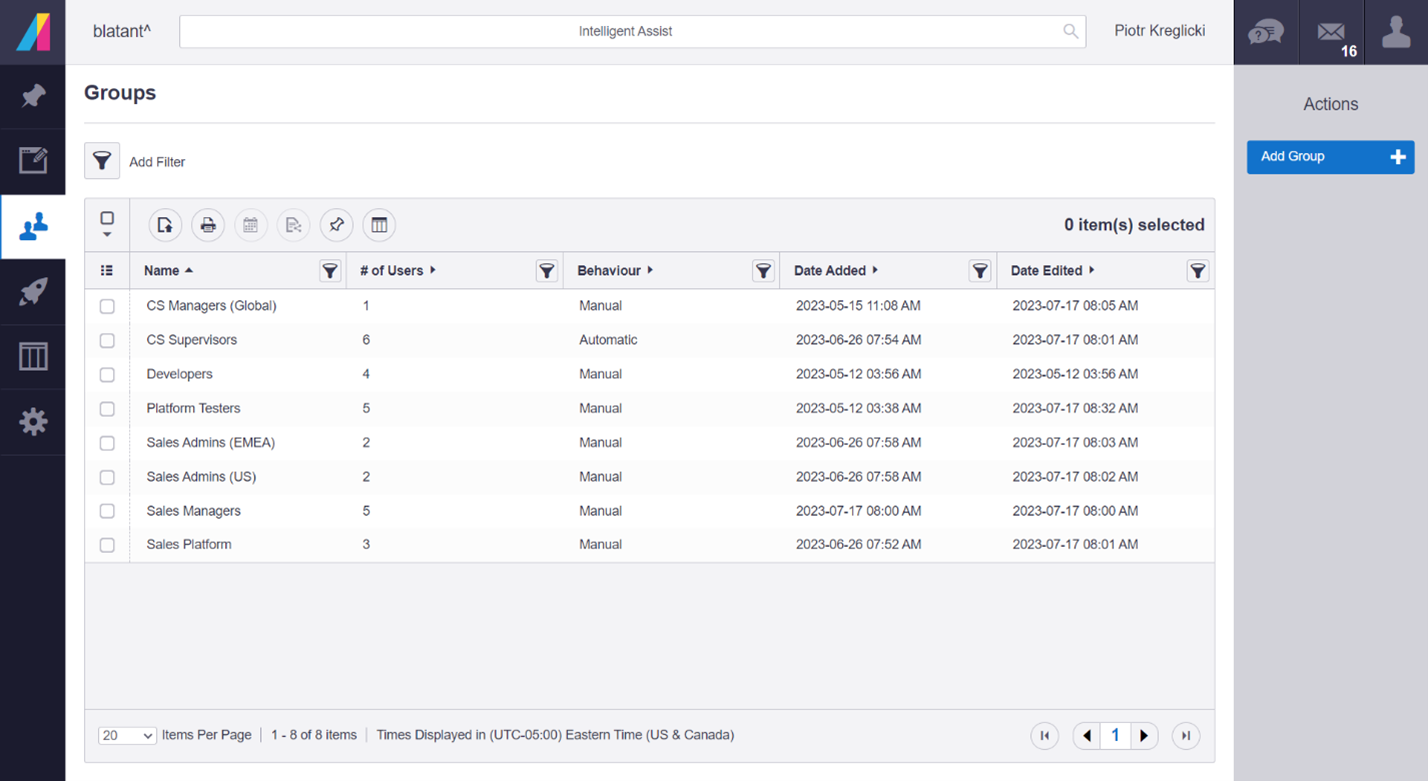Click the Add Filter label
Viewport: 1428px width, 781px height.
point(157,162)
